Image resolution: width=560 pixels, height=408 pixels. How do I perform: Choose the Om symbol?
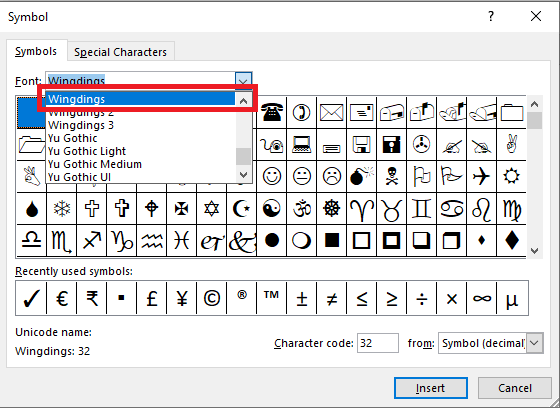pos(302,209)
